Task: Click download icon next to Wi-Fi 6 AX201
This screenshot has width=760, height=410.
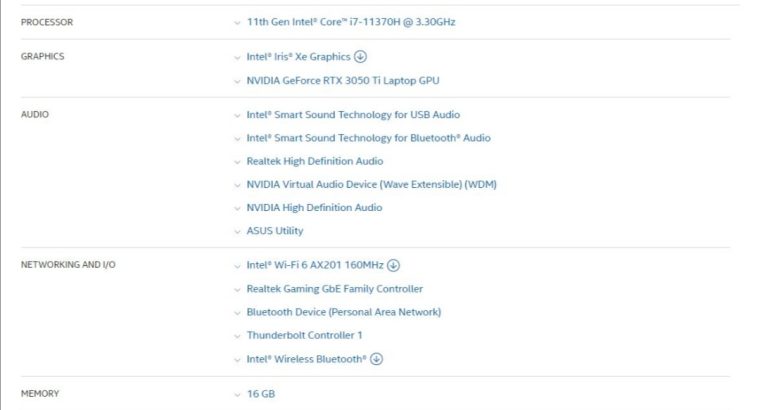Action: [393, 265]
